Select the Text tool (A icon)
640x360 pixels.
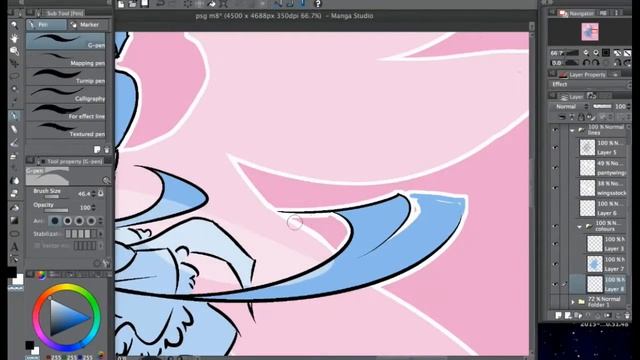click(14, 247)
